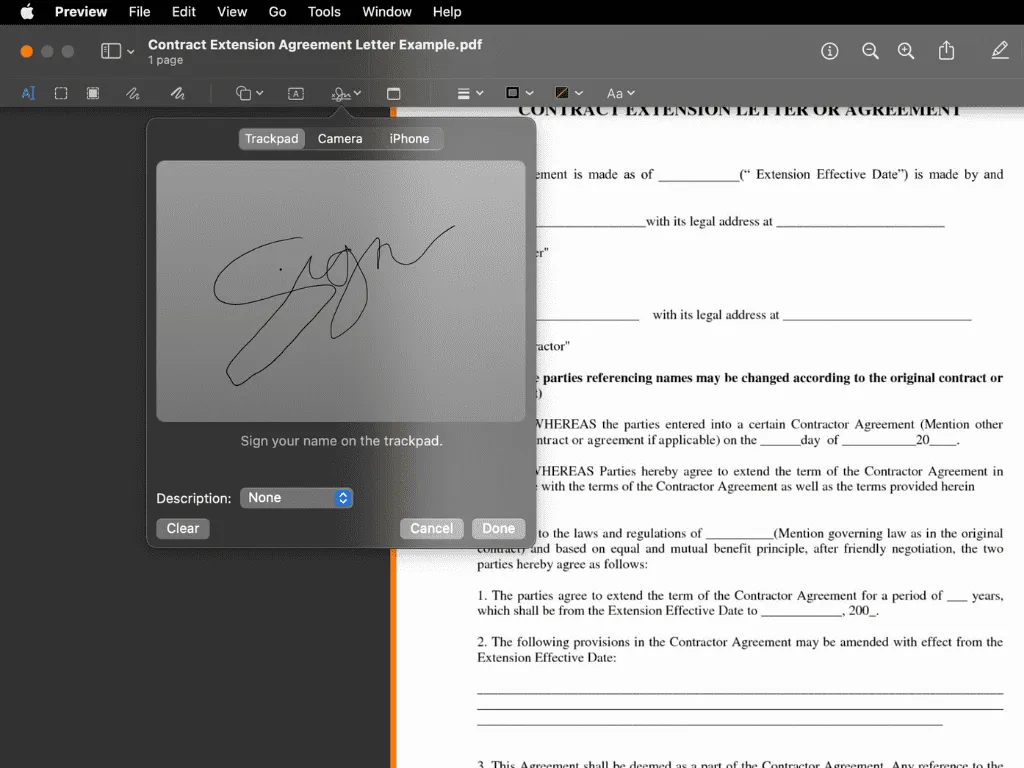Image resolution: width=1024 pixels, height=768 pixels.
Task: Zoom out of the document
Action: click(869, 50)
